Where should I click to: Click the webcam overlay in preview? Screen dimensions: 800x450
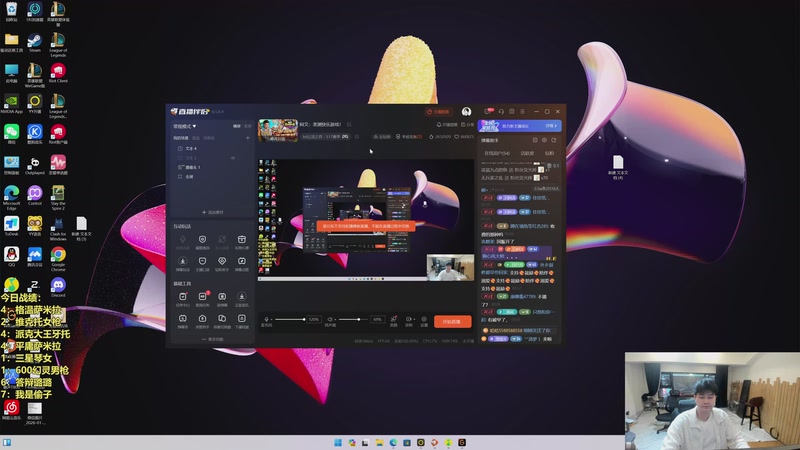[450, 267]
